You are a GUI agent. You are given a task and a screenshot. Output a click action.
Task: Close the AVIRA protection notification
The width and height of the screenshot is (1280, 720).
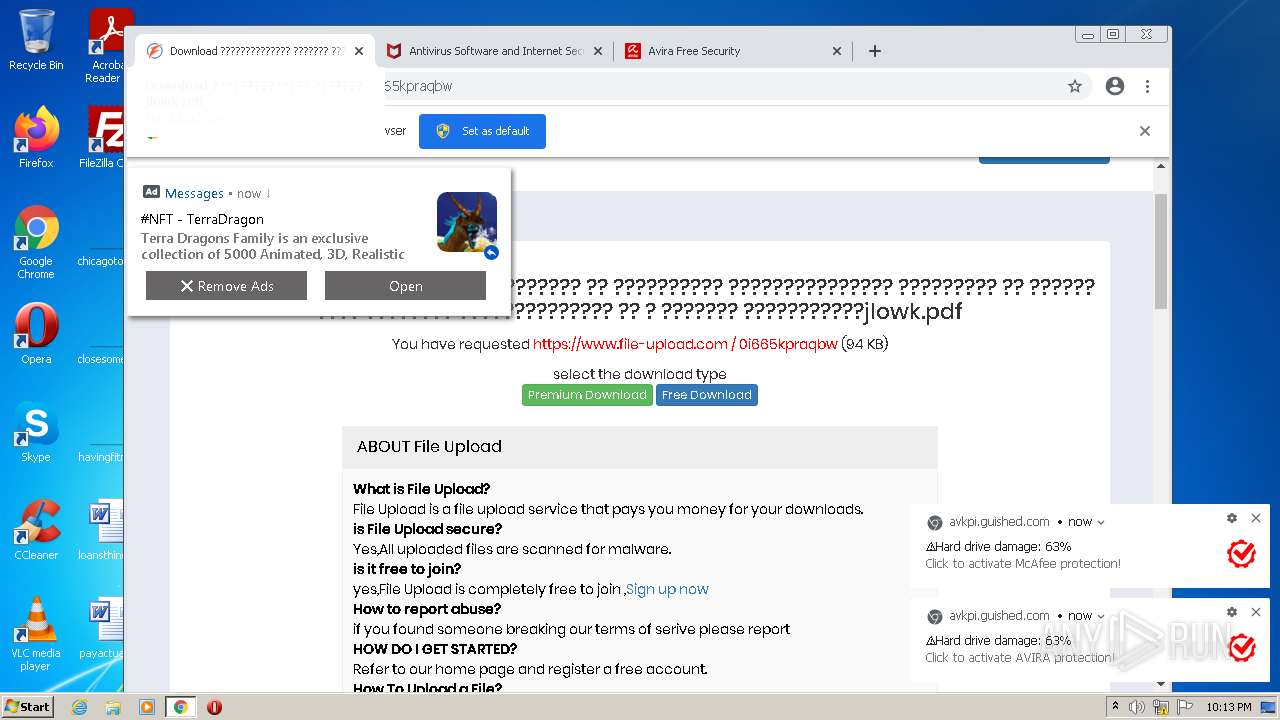pos(1256,612)
